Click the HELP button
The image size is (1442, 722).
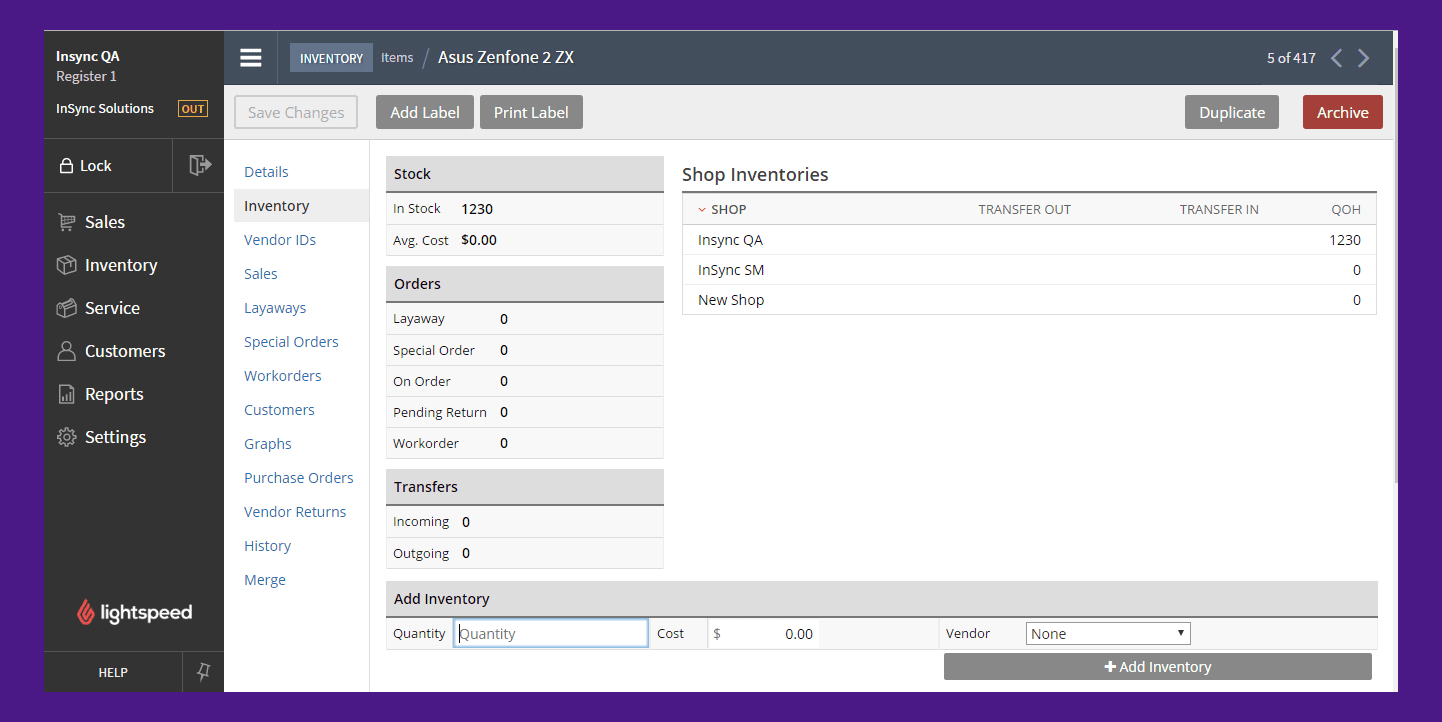pos(113,672)
